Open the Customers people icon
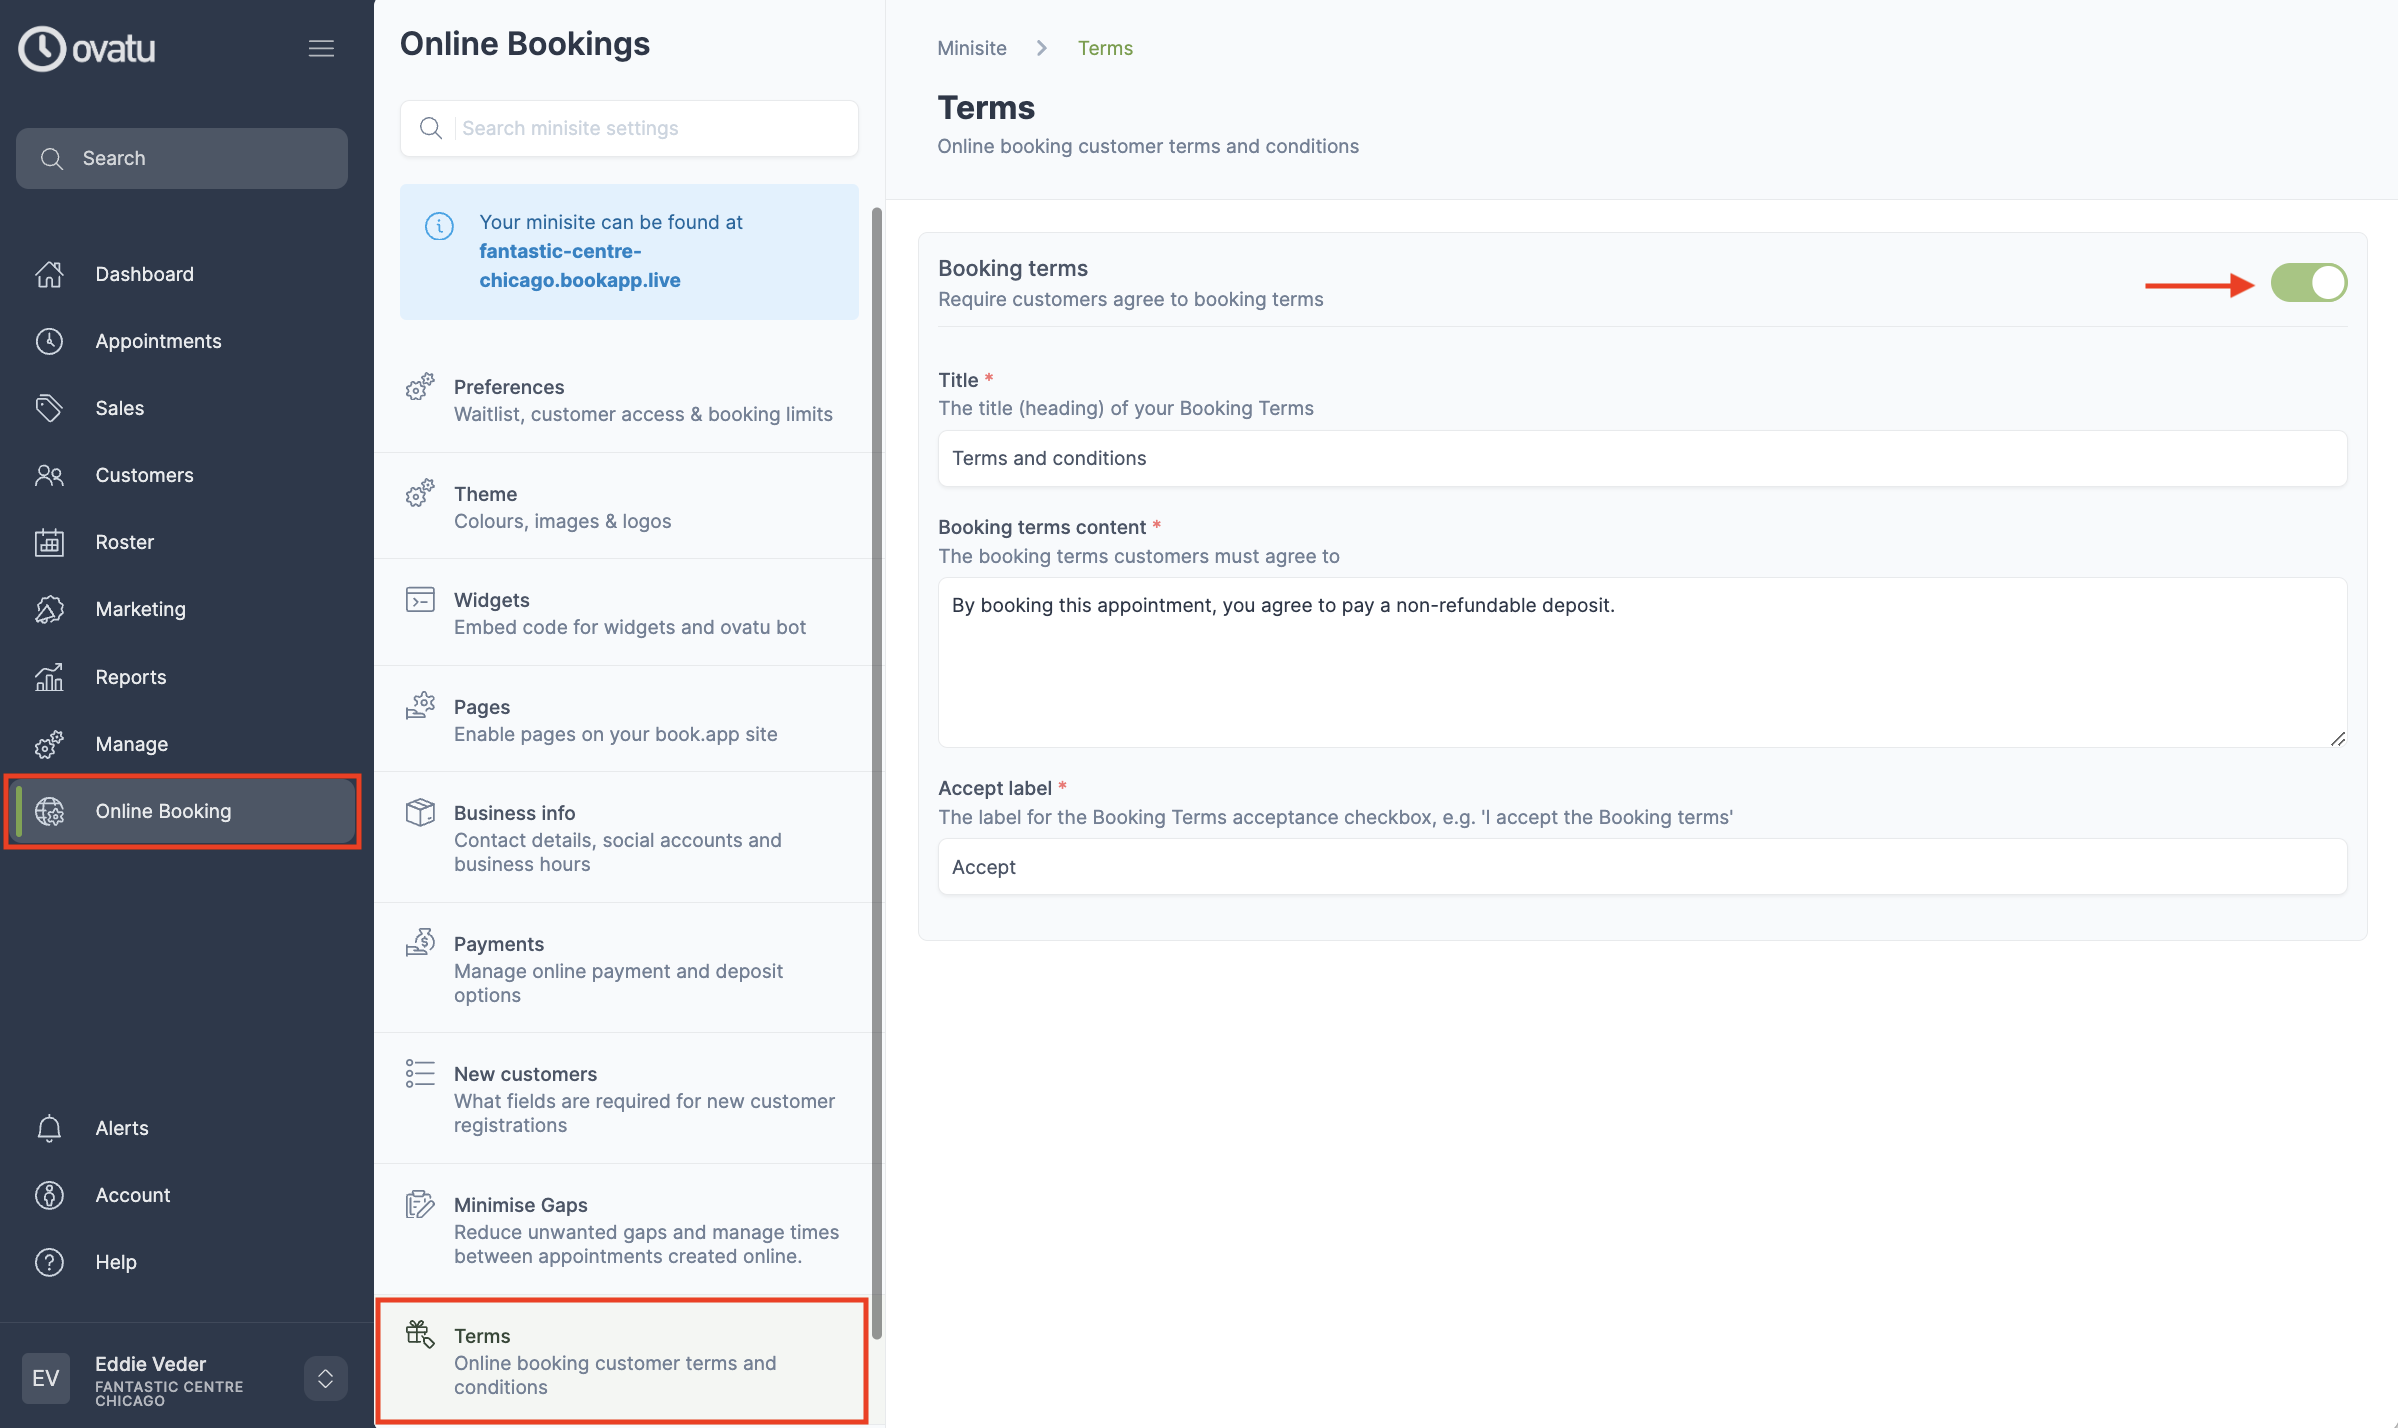Viewport: 2398px width, 1428px height. [x=48, y=475]
